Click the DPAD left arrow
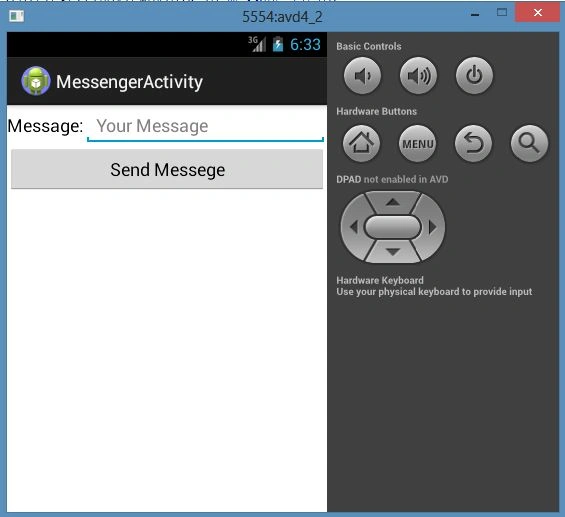Image resolution: width=565 pixels, height=517 pixels. tap(353, 227)
